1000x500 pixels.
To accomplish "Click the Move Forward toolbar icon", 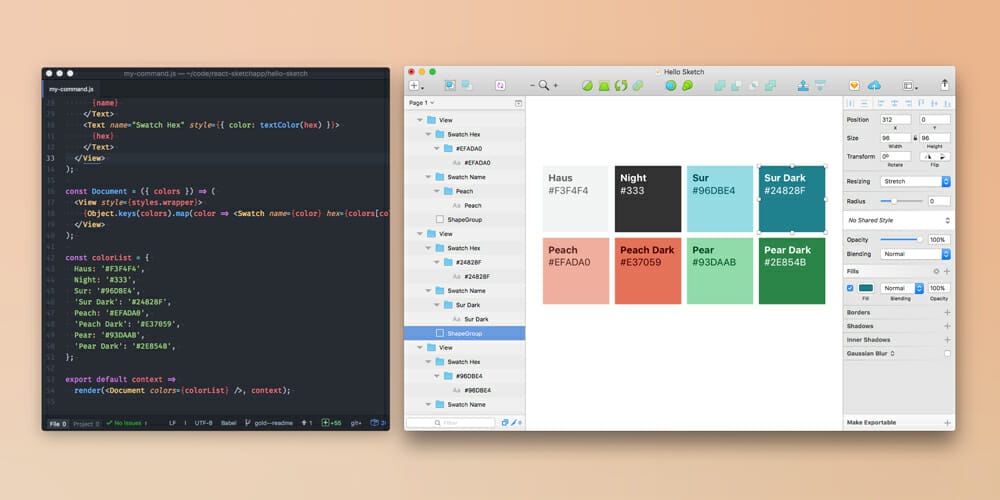I will coord(804,85).
